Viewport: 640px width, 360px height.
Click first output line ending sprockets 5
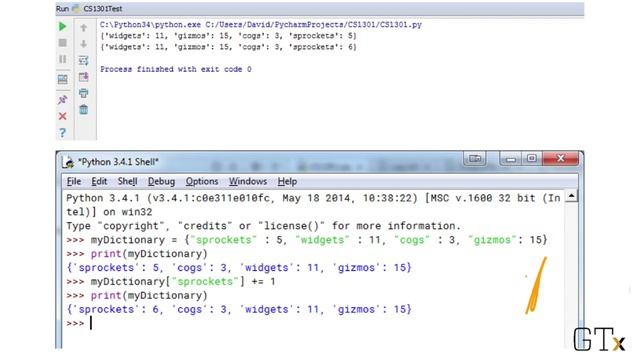pyautogui.click(x=228, y=36)
